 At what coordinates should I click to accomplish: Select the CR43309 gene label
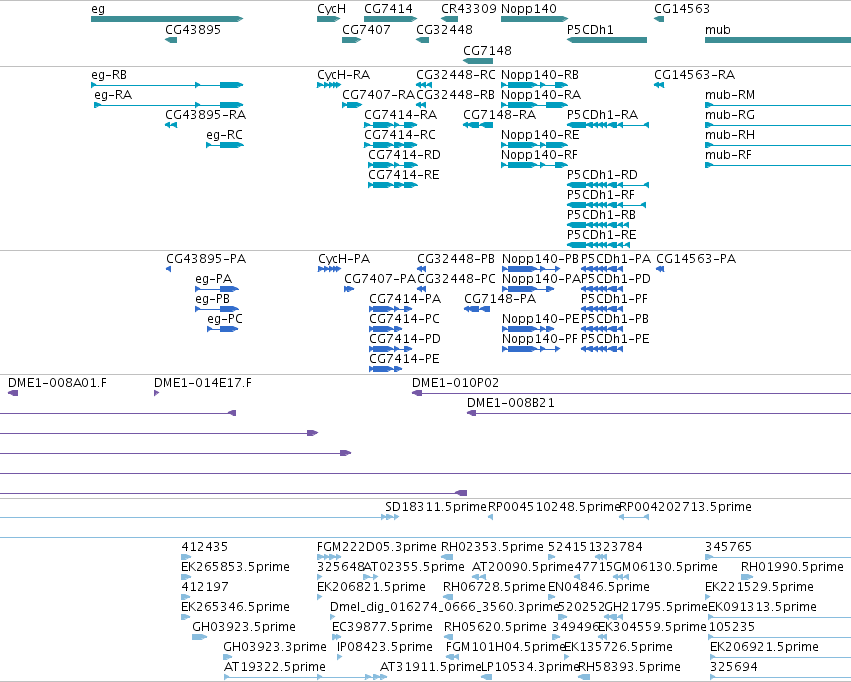coord(469,9)
